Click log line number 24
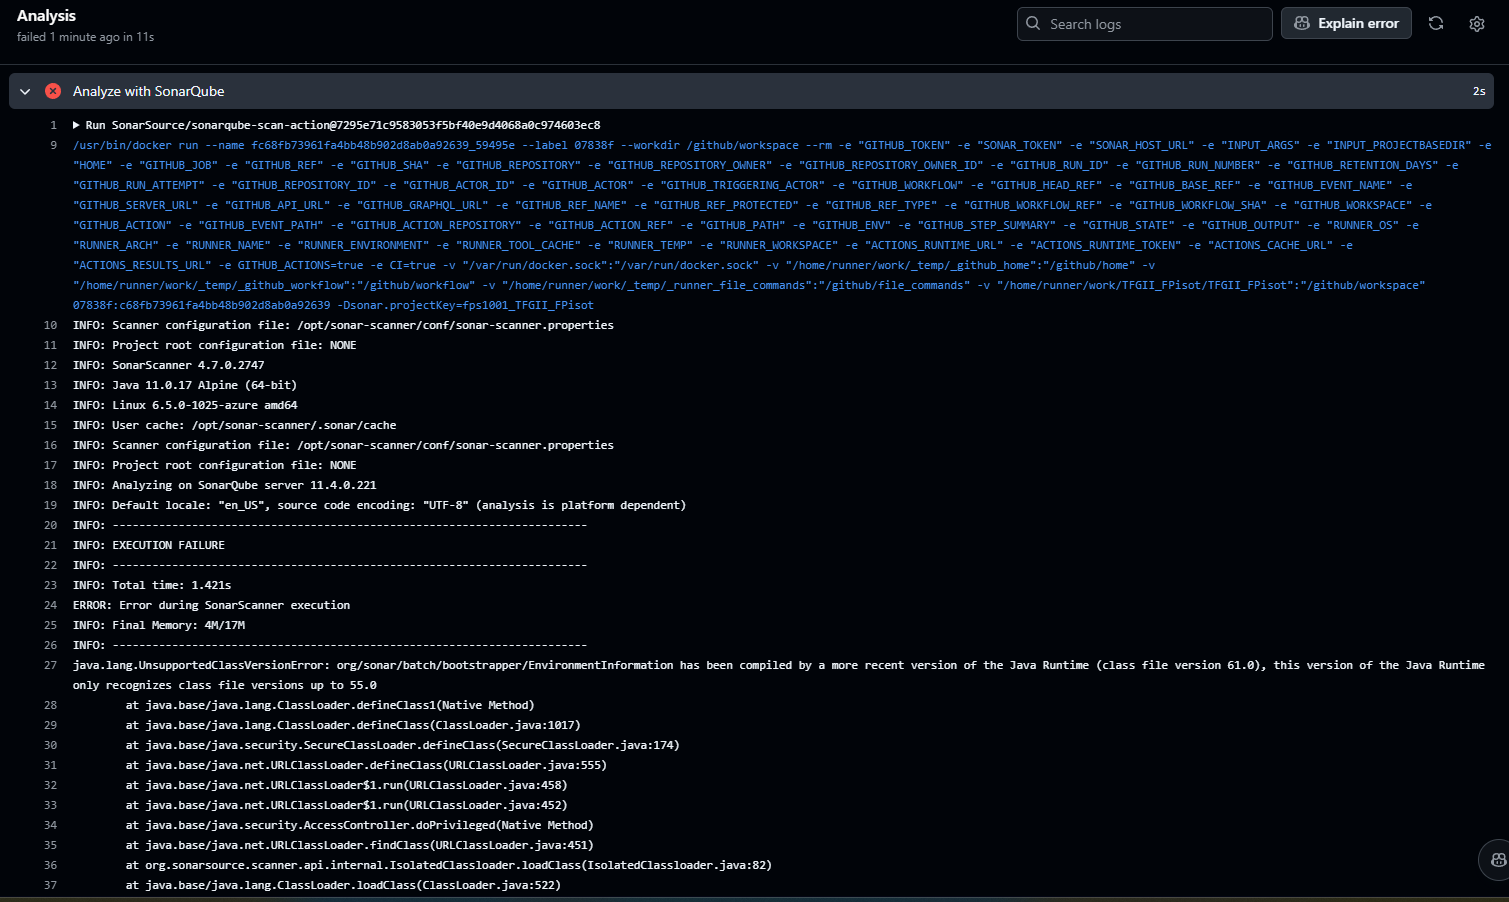This screenshot has width=1509, height=902. coord(50,605)
